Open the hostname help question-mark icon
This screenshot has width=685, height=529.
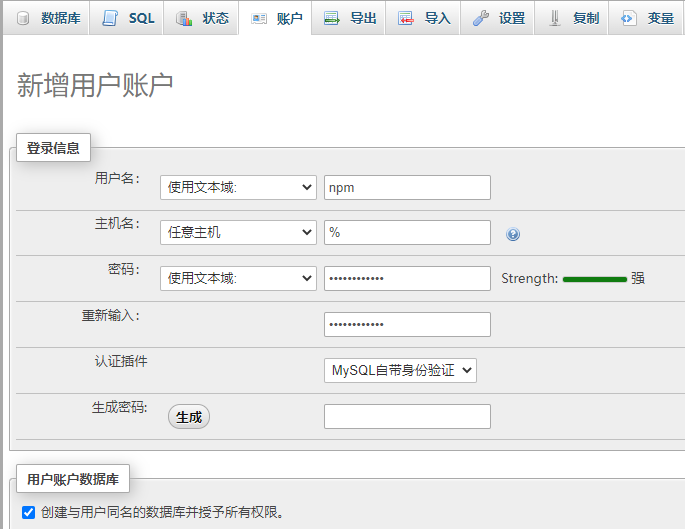[x=513, y=234]
